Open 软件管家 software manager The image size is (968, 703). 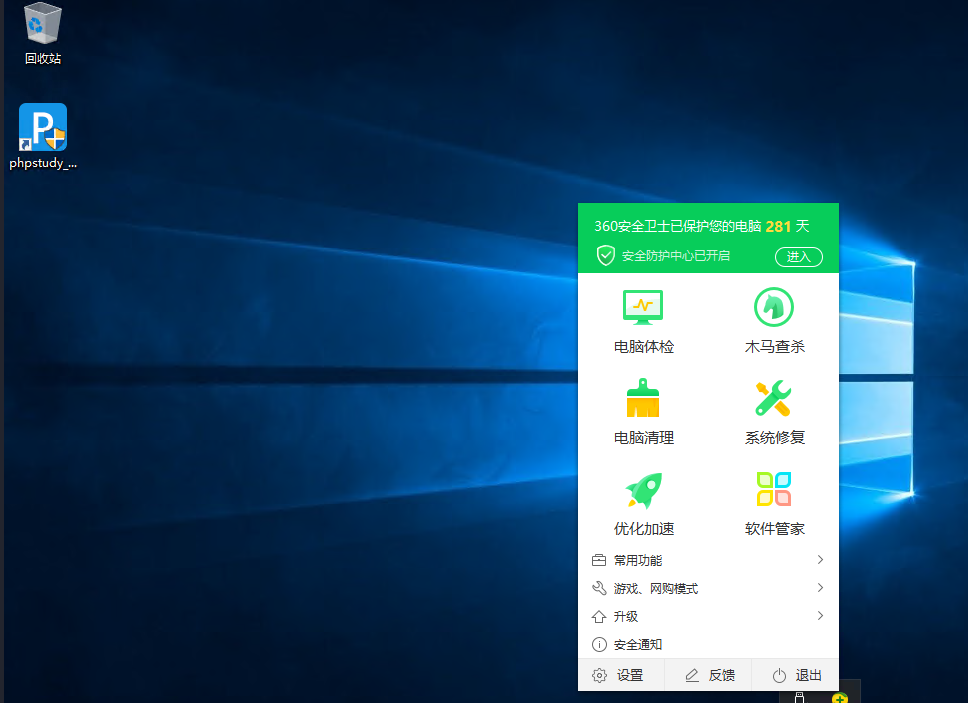click(774, 490)
